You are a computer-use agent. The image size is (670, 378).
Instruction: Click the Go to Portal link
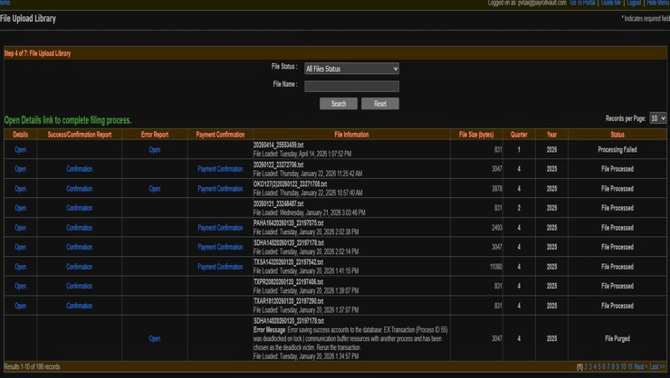click(582, 3)
